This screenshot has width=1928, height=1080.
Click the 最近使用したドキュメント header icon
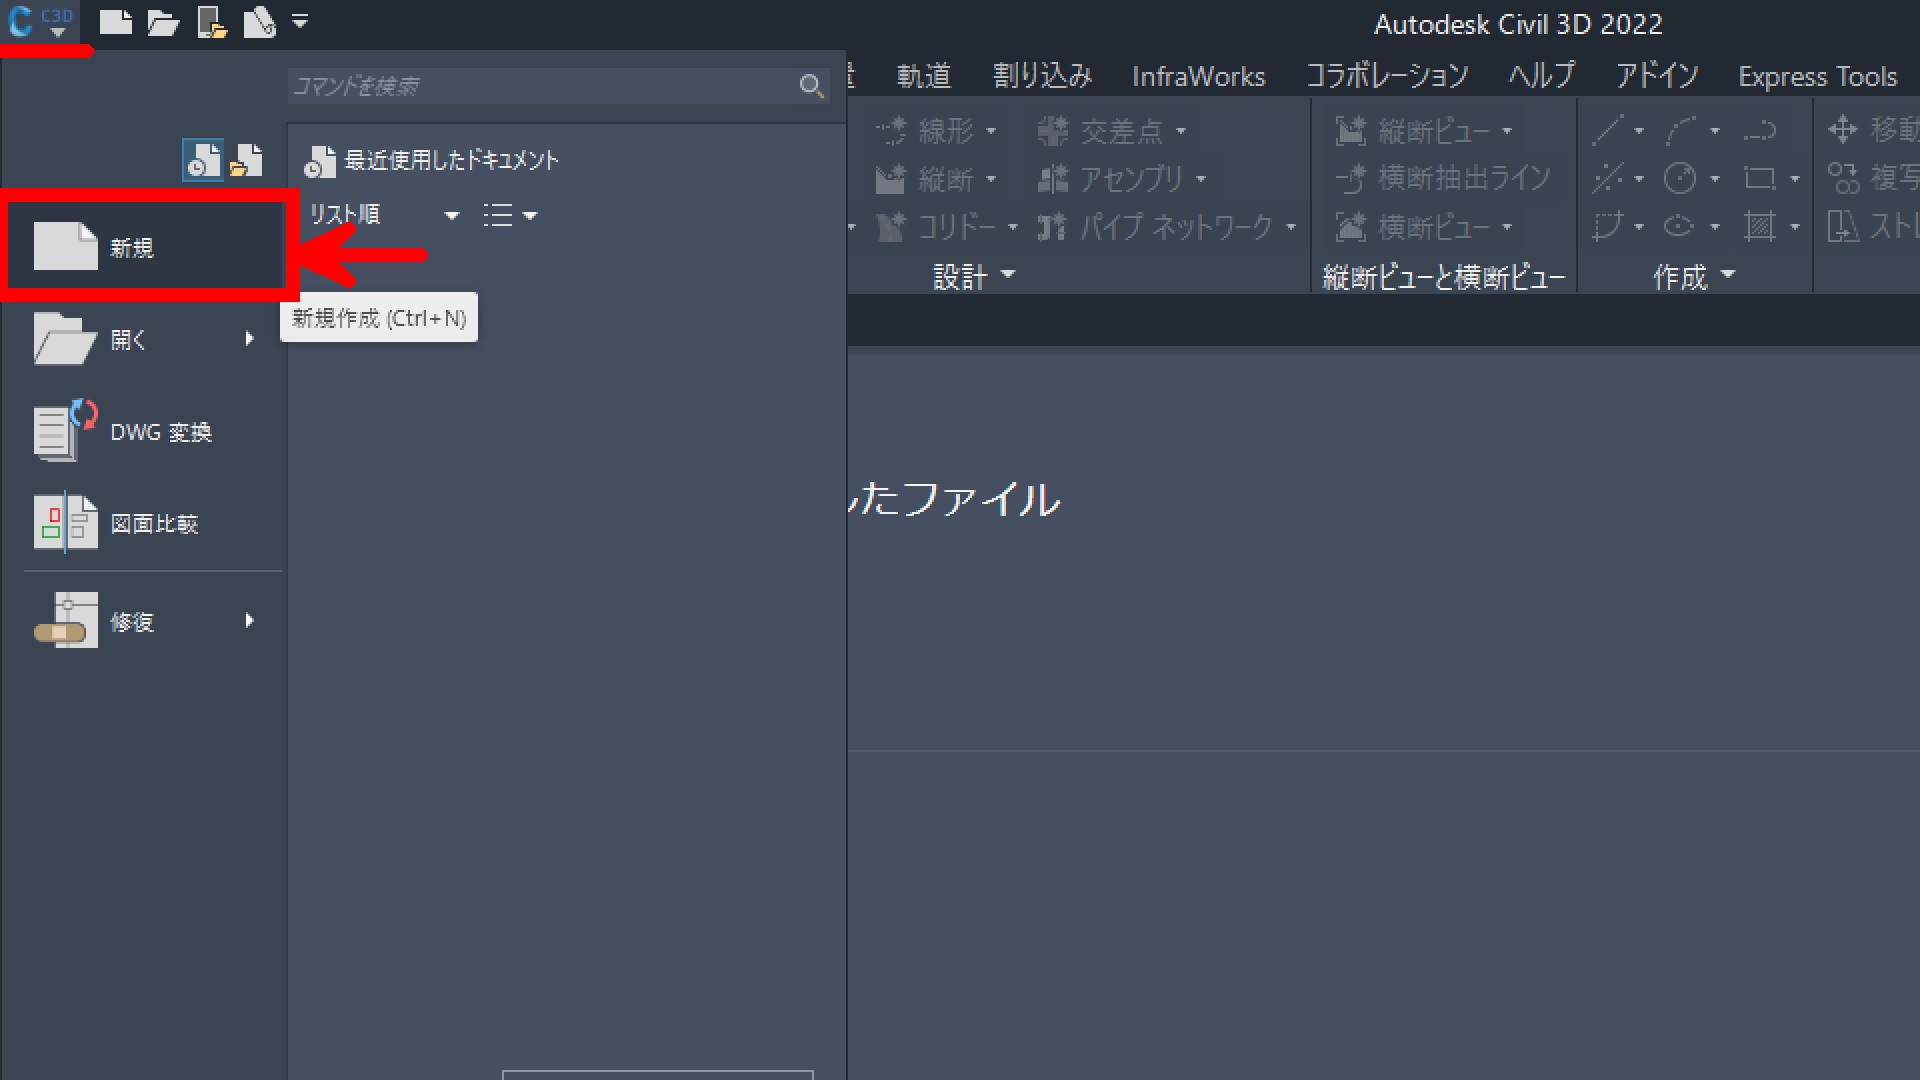pyautogui.click(x=319, y=160)
